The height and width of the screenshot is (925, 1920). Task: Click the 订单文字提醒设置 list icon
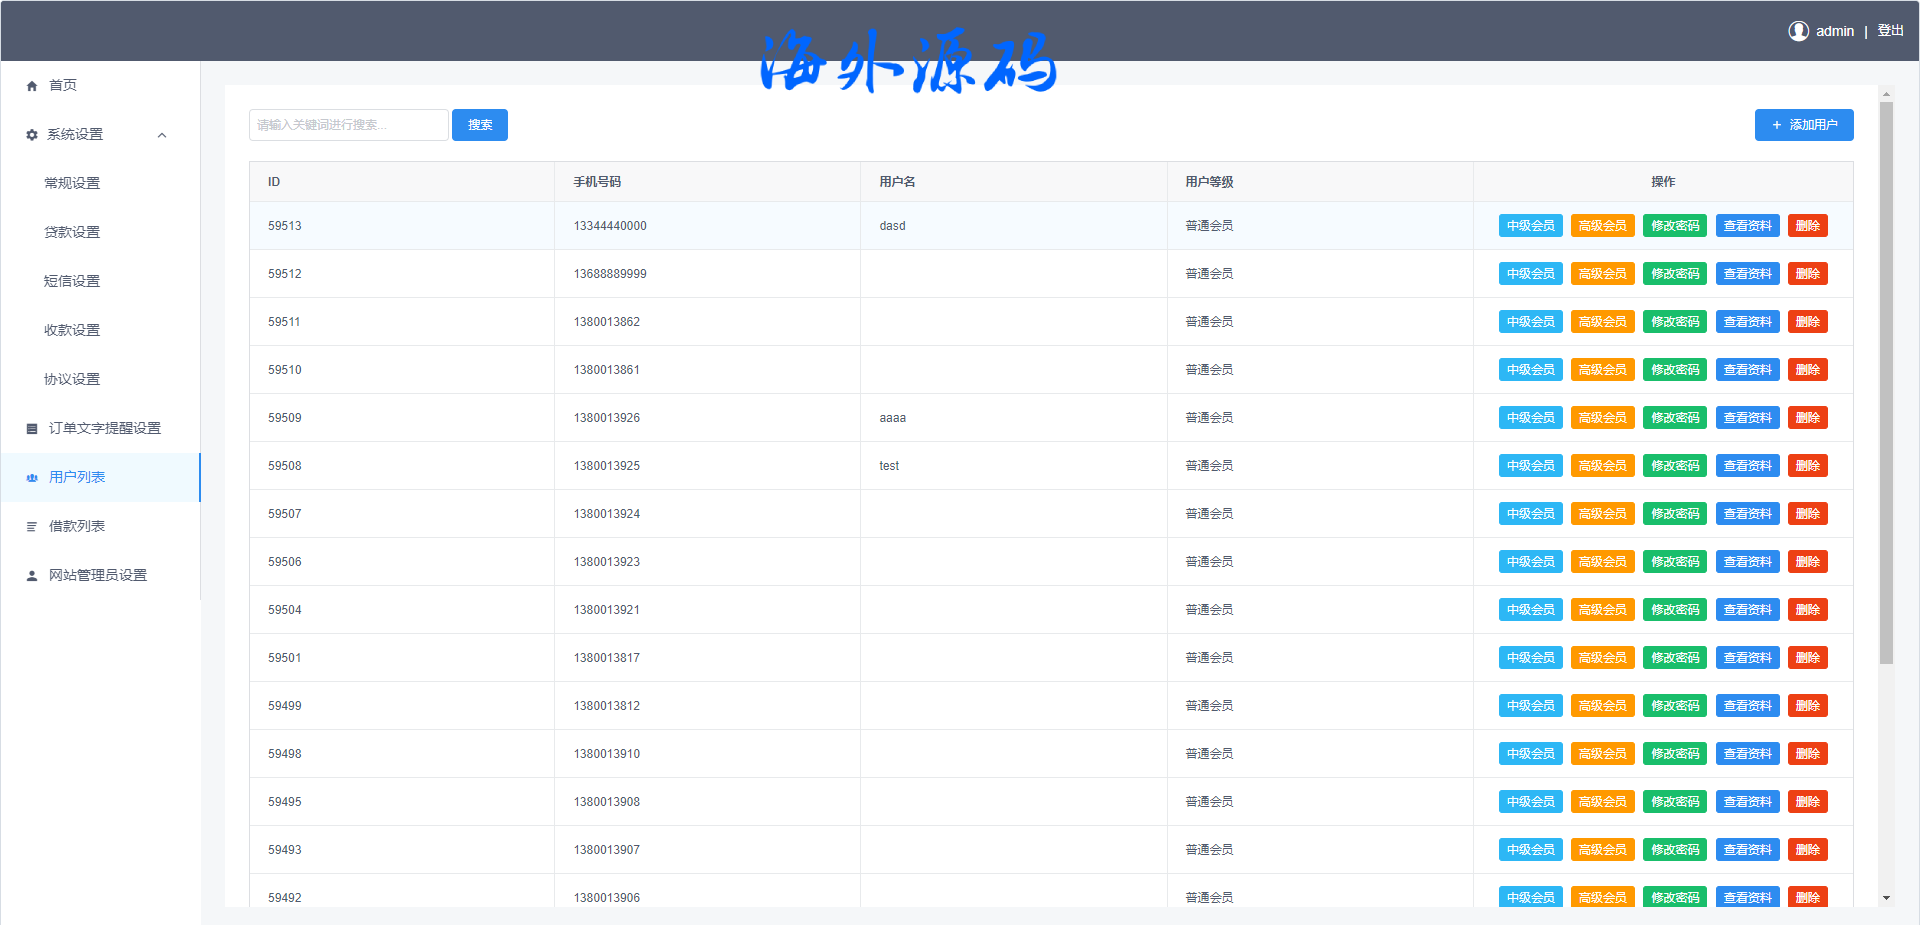pos(32,429)
